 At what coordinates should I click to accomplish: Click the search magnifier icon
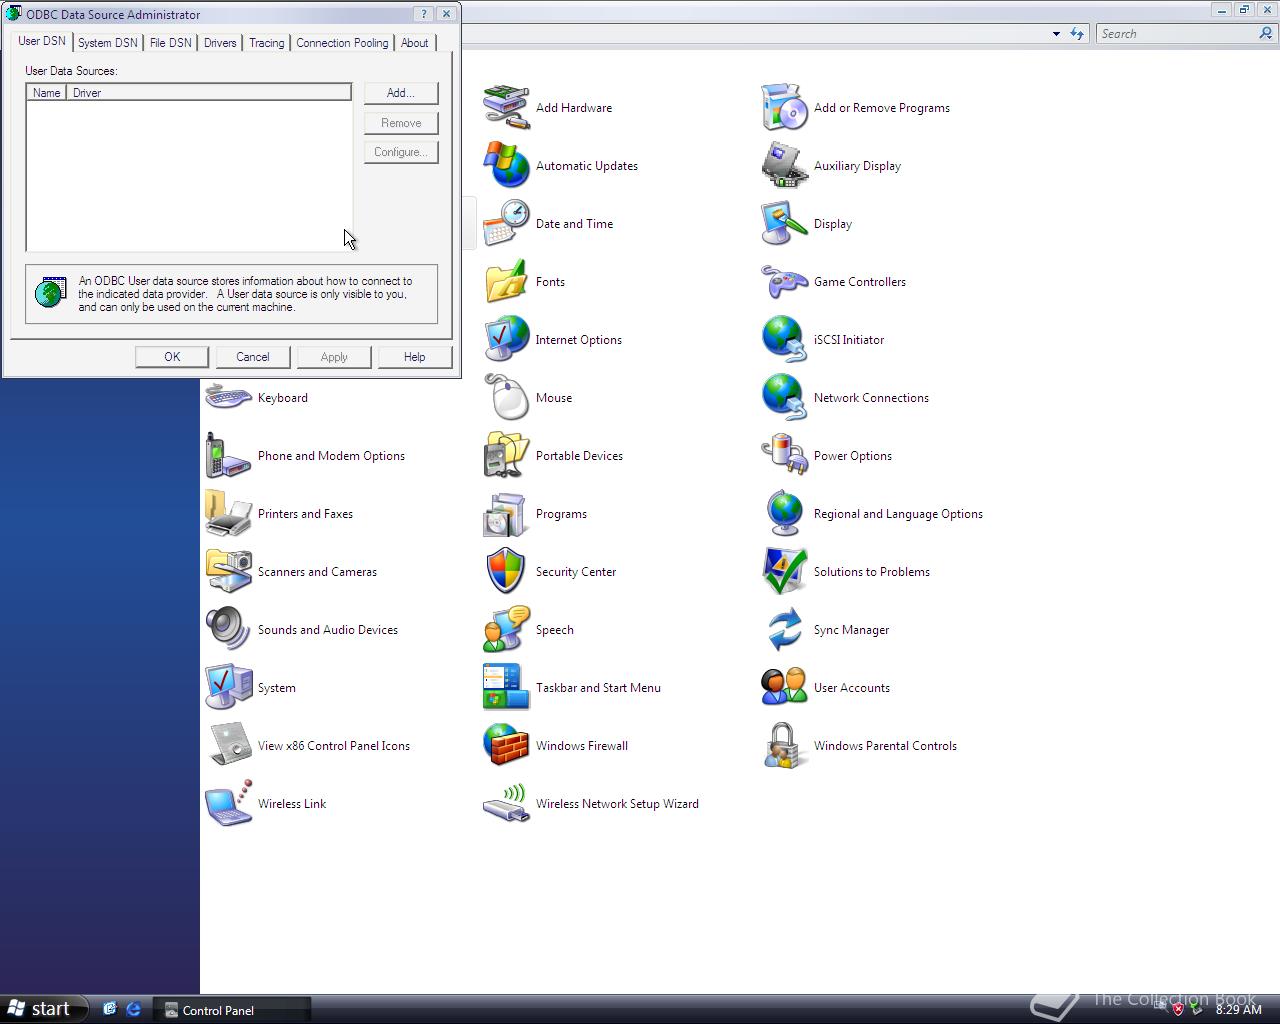(1266, 33)
